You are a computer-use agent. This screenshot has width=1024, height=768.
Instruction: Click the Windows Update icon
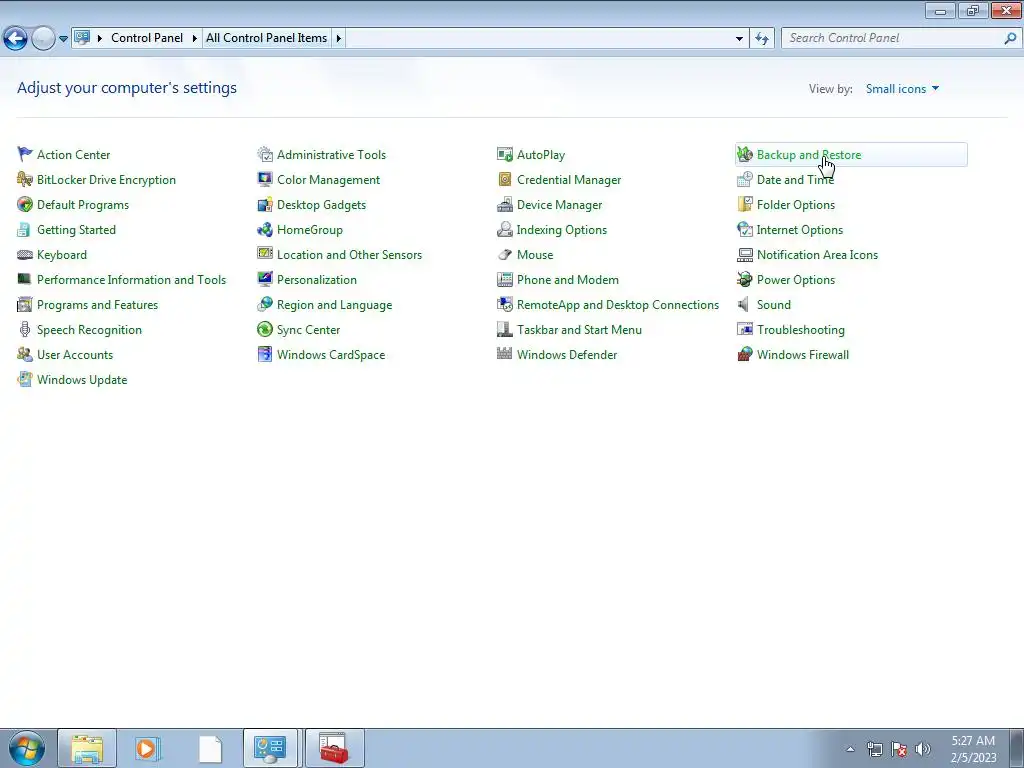25,379
